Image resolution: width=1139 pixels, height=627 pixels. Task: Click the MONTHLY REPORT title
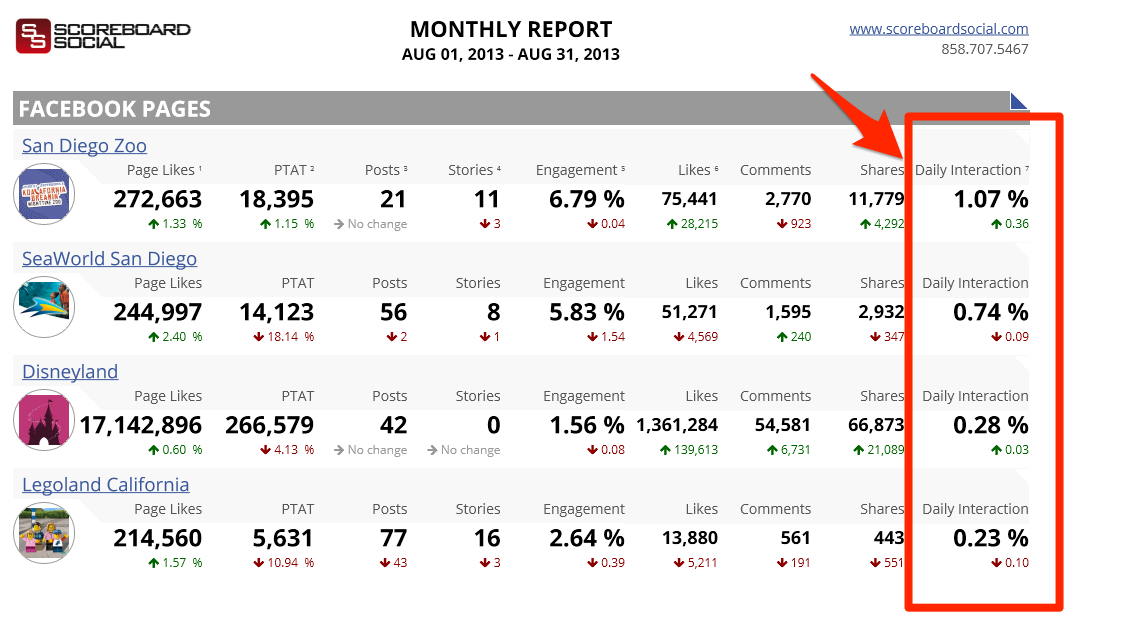[x=511, y=30]
